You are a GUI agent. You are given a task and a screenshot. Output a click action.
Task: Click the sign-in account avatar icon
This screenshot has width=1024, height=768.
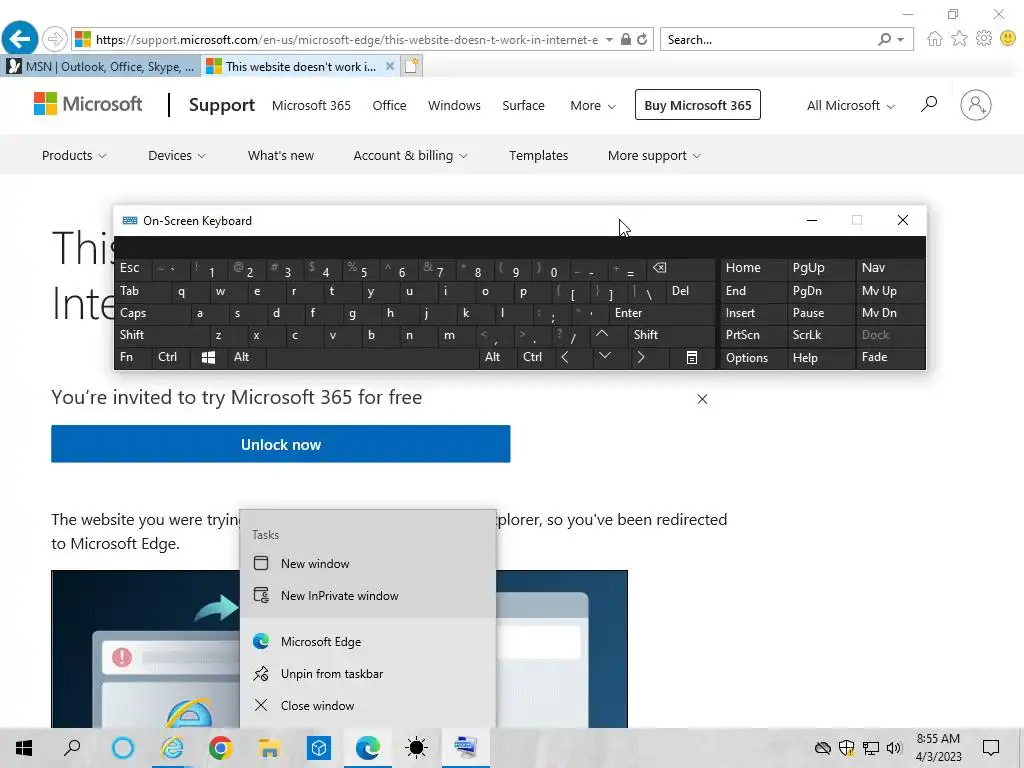click(x=976, y=104)
